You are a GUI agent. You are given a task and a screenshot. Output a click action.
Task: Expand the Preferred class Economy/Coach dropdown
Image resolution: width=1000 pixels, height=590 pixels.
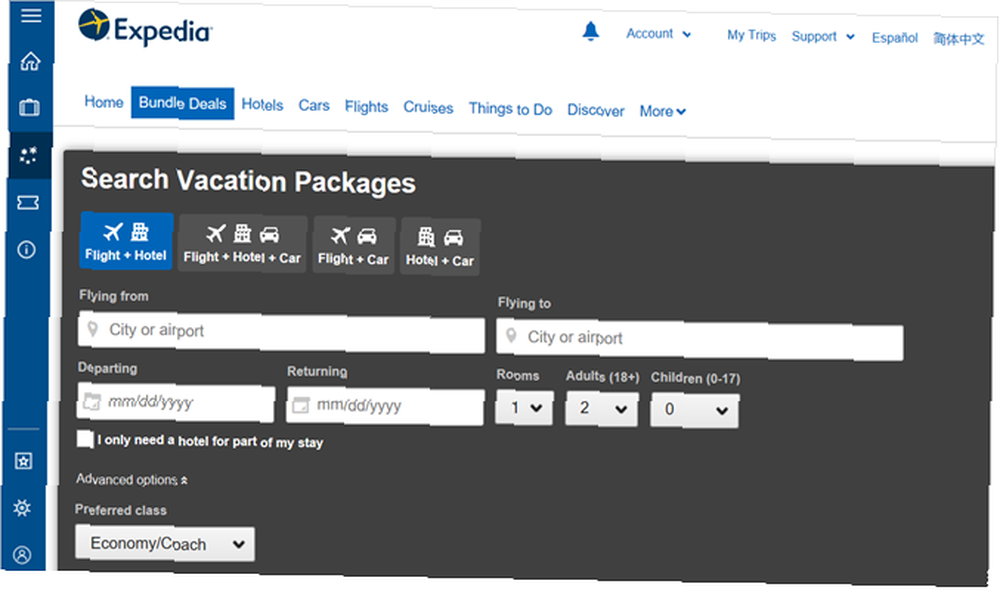[165, 543]
